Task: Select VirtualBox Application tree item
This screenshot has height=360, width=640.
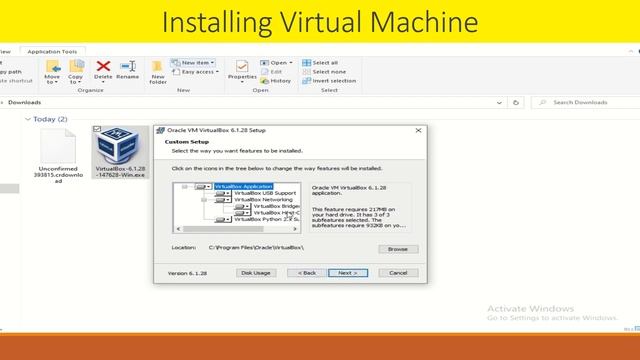Action: pos(244,187)
